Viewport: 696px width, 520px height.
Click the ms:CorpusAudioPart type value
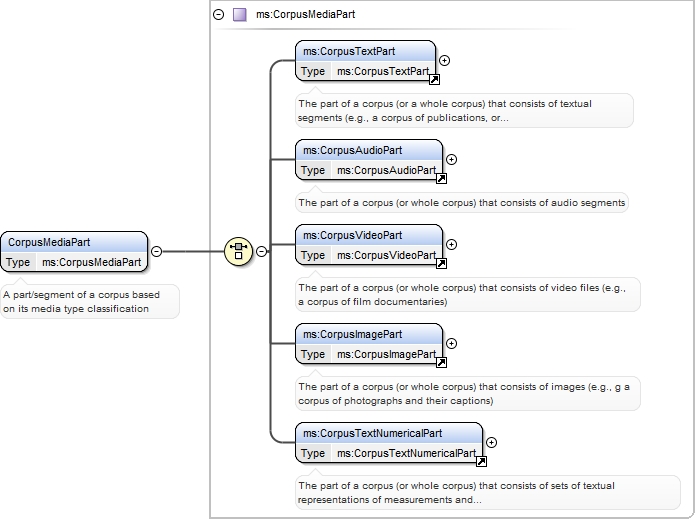pyautogui.click(x=386, y=170)
